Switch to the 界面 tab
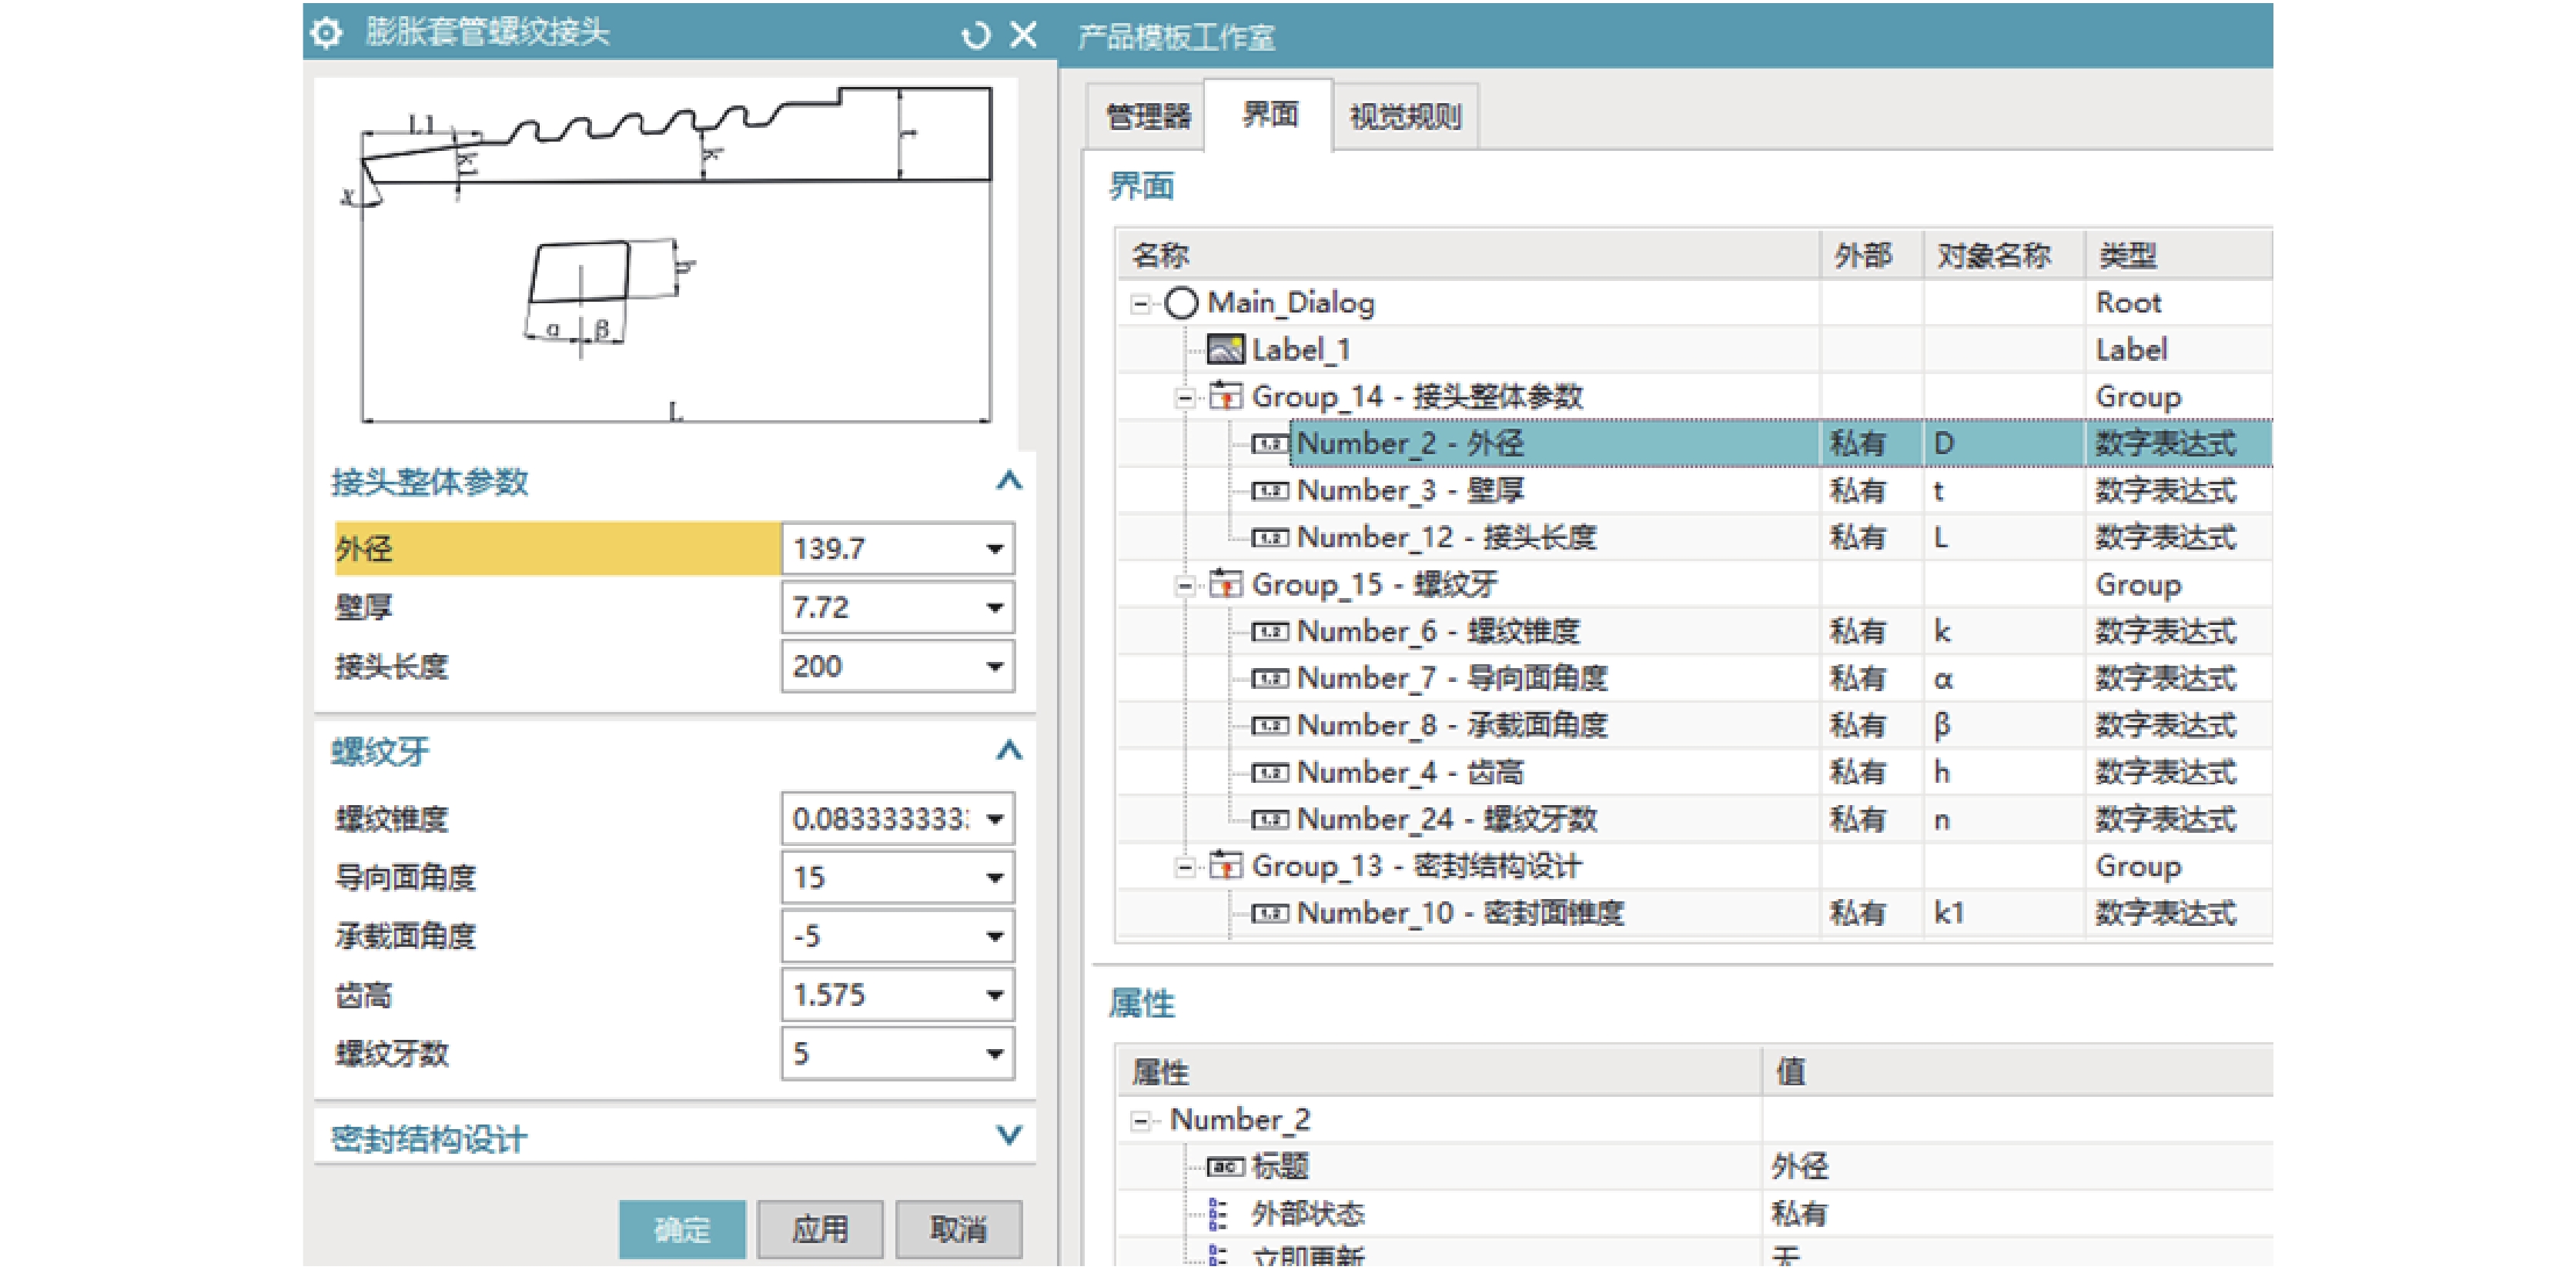 point(1269,115)
